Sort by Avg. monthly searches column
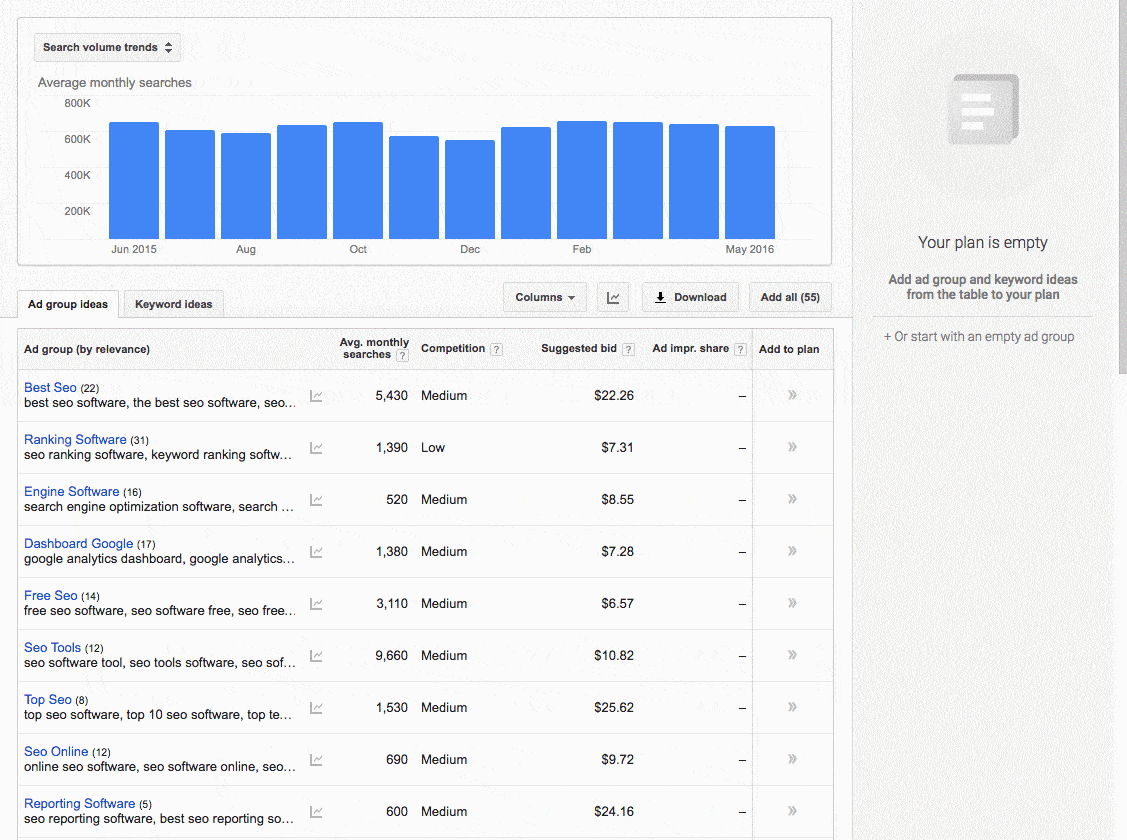Image resolution: width=1127 pixels, height=840 pixels. (374, 349)
